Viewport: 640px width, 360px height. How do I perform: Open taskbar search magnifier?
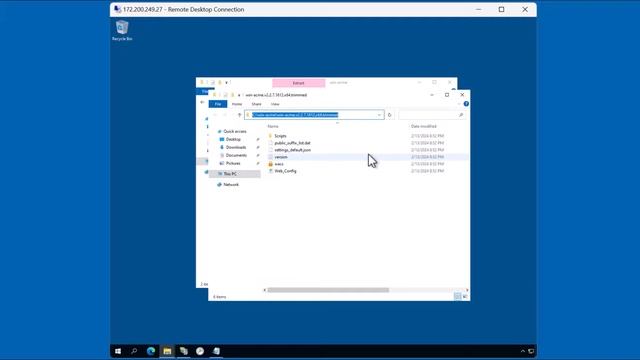tap(134, 351)
